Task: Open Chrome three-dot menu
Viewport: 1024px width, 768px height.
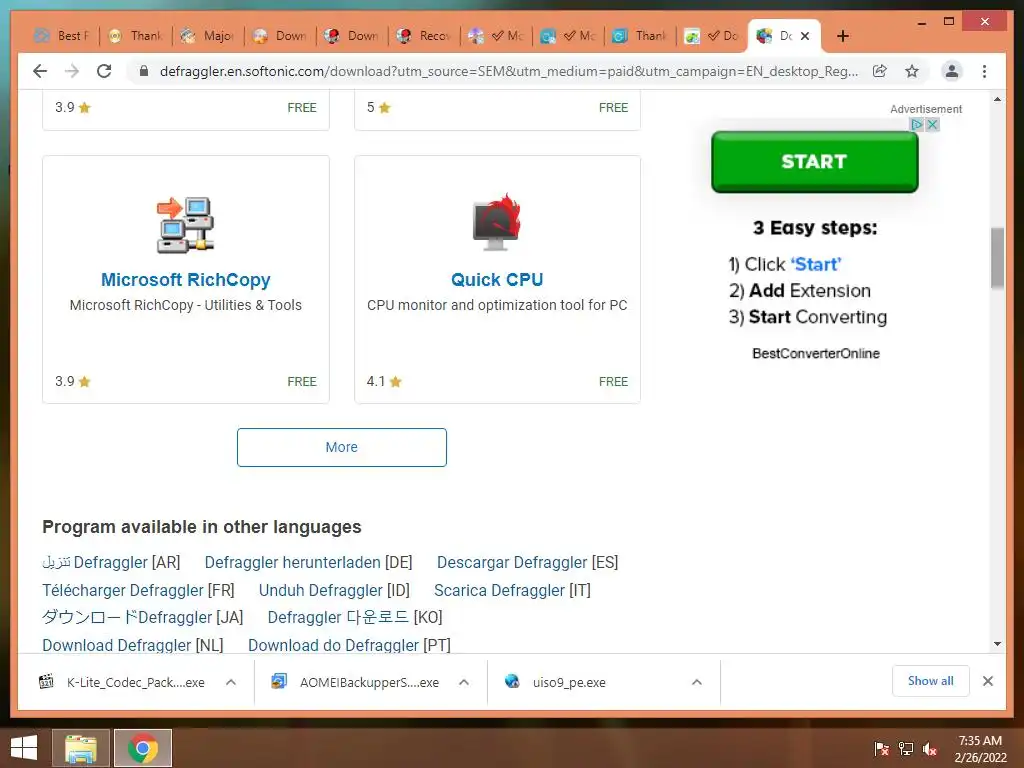Action: 984,71
